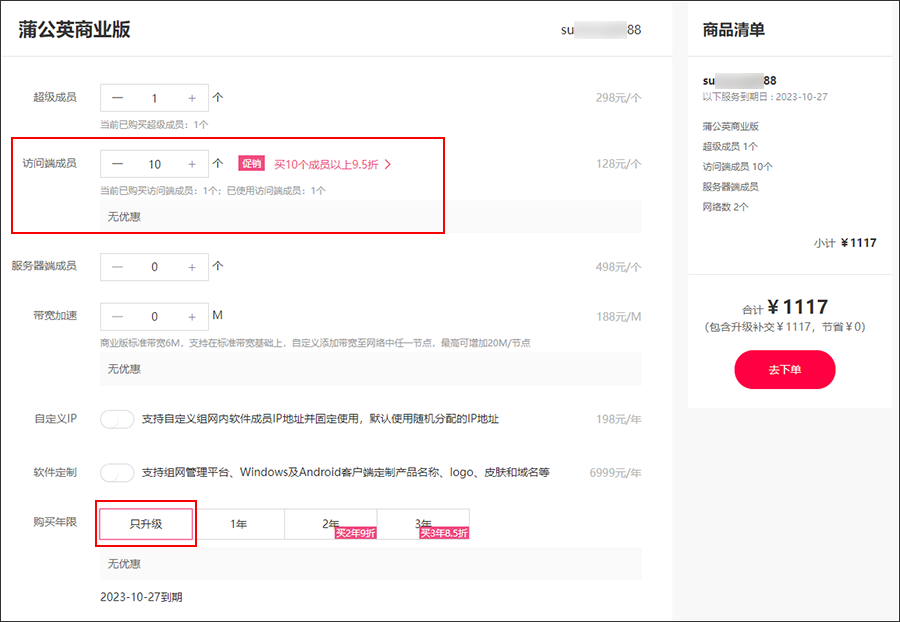Click 包含升级补交¥1117 savings note
Image resolution: width=900 pixels, height=622 pixels.
click(785, 327)
